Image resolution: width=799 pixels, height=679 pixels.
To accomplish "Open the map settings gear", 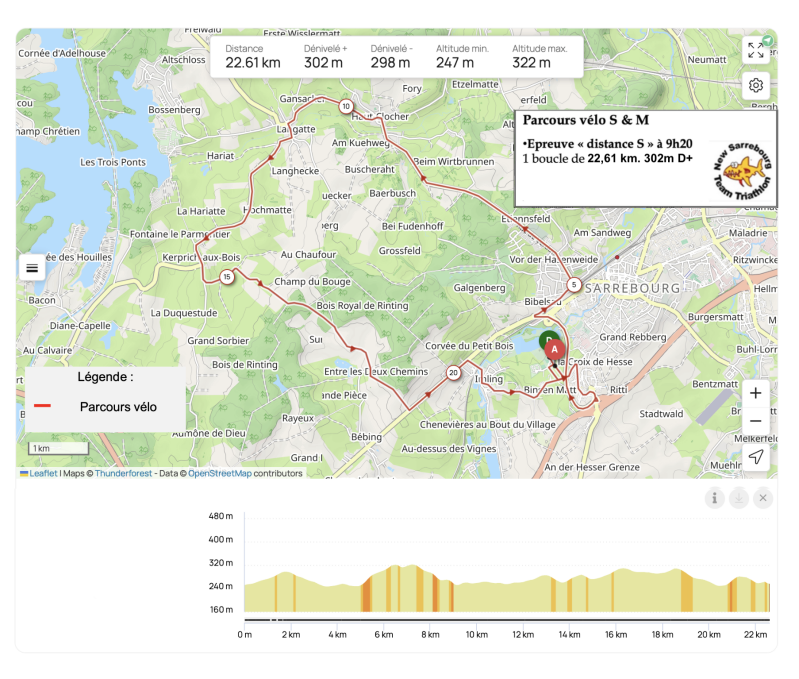I will 755,85.
